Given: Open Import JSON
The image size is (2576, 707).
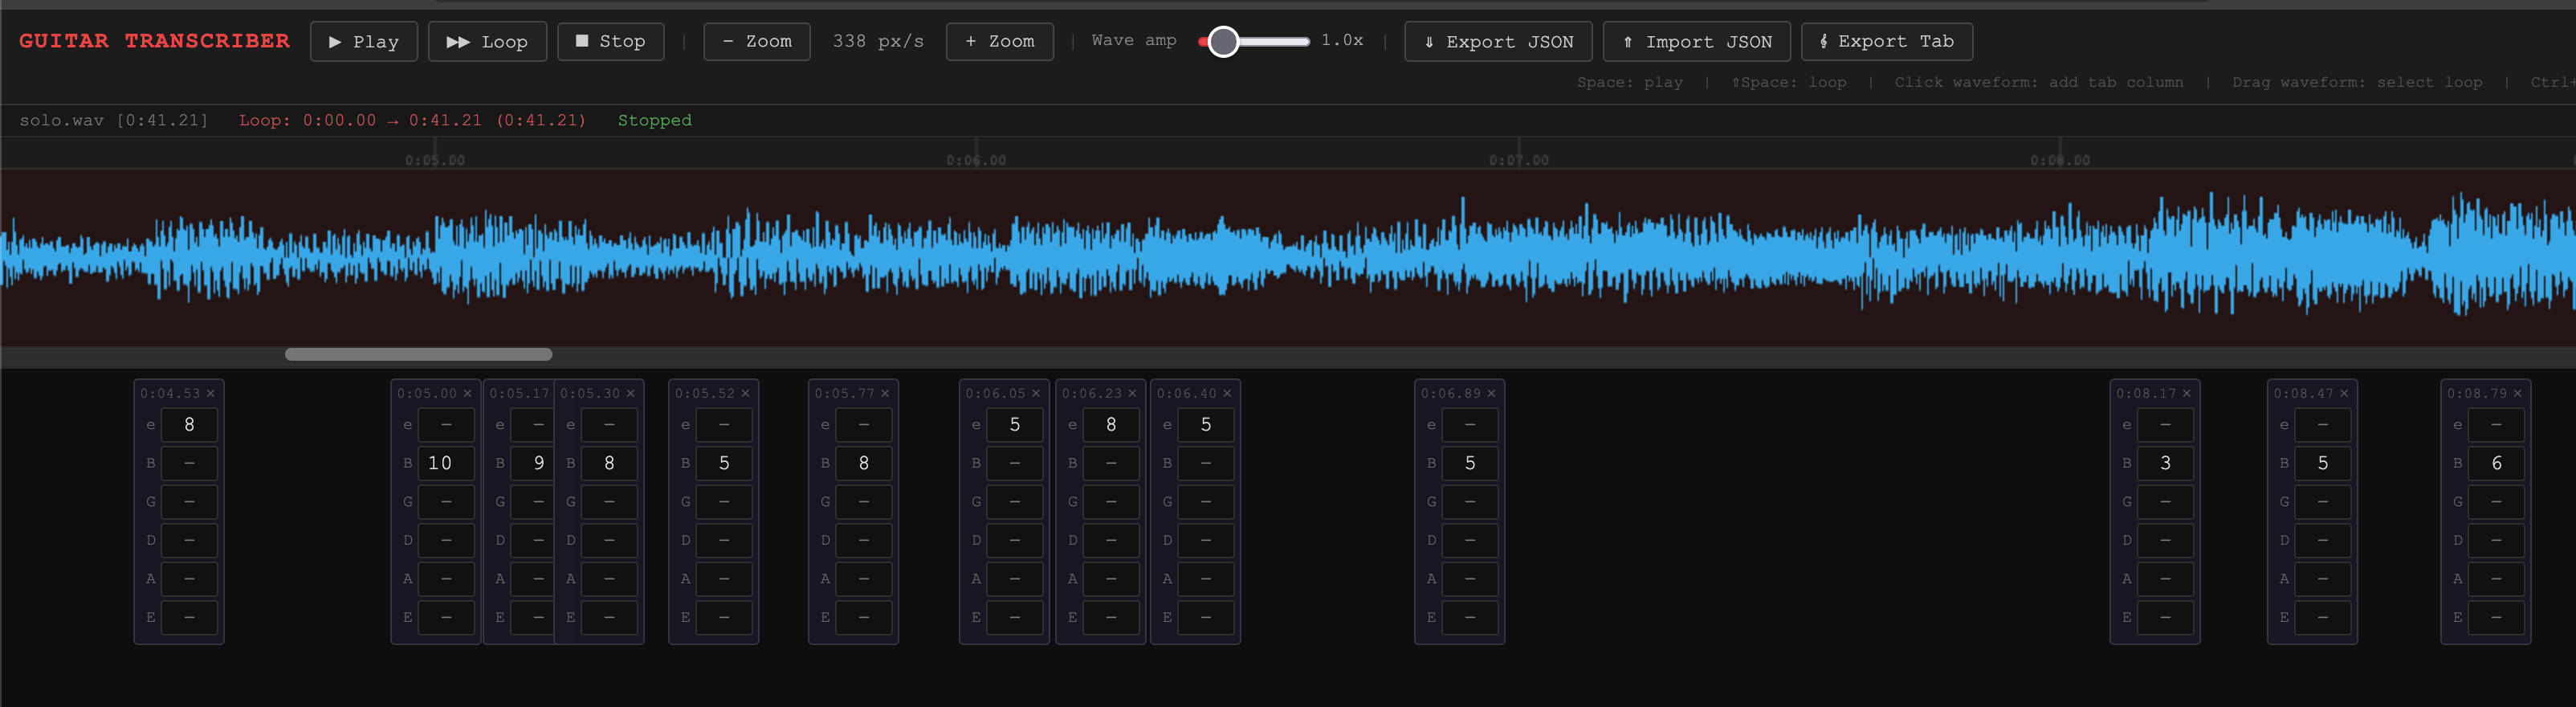Looking at the screenshot, I should click(x=1696, y=42).
